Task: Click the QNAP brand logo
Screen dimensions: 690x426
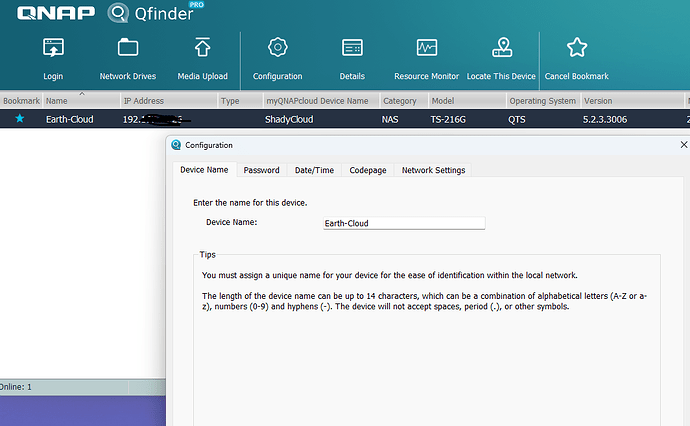Action: pos(55,13)
